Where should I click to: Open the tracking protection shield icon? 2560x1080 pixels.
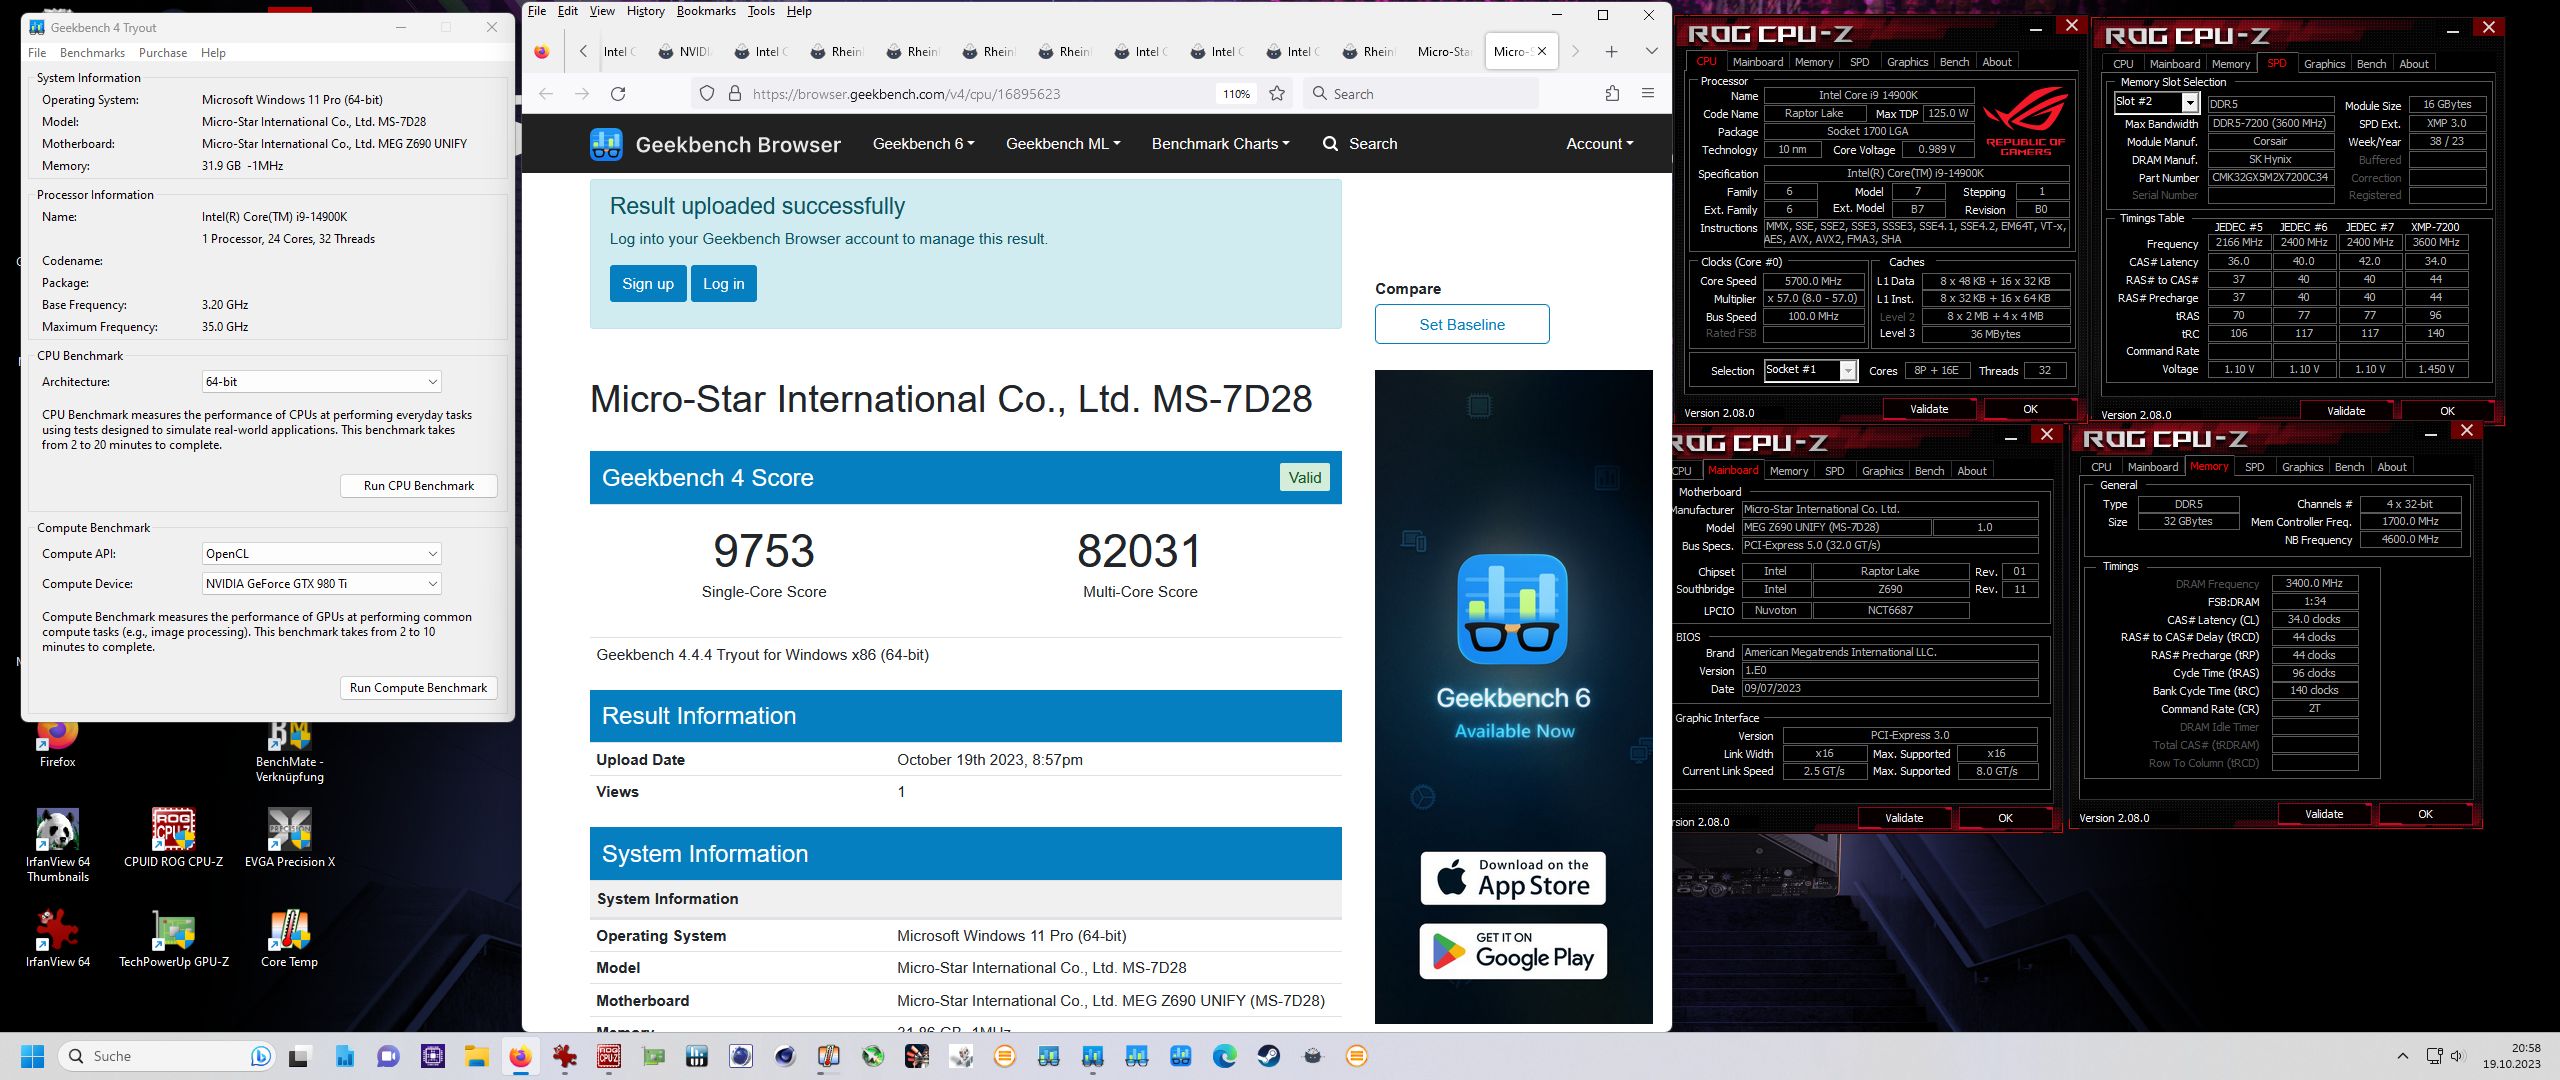[x=707, y=93]
